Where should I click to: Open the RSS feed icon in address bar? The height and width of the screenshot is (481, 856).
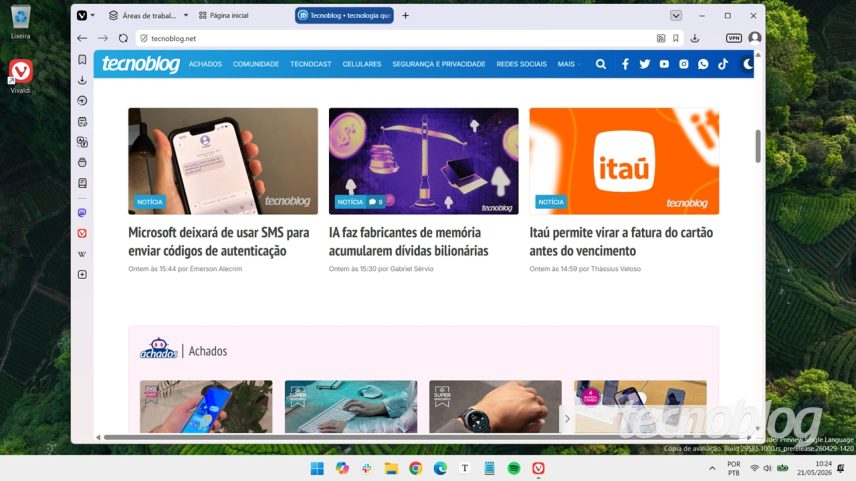[x=661, y=38]
